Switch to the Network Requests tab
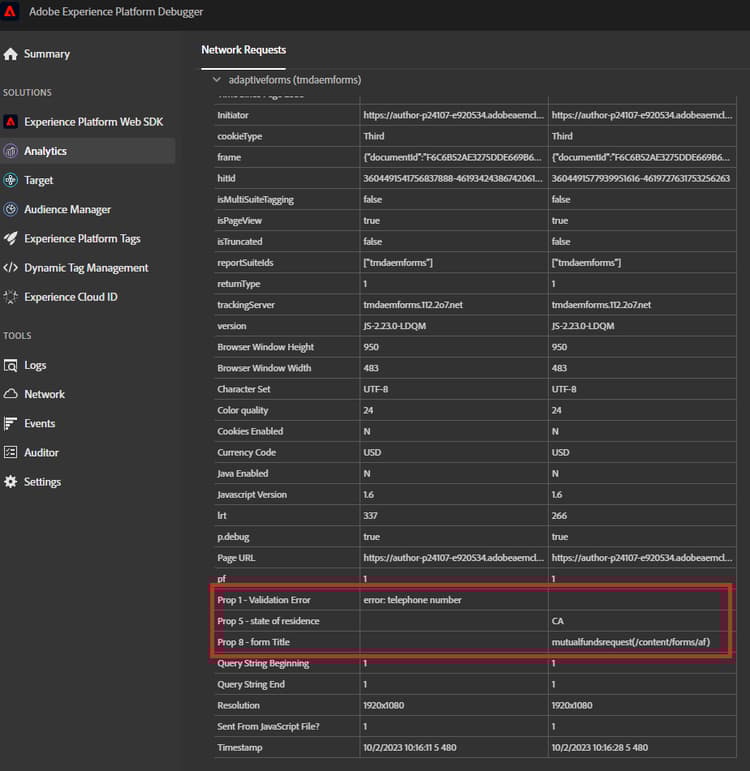 click(x=243, y=50)
